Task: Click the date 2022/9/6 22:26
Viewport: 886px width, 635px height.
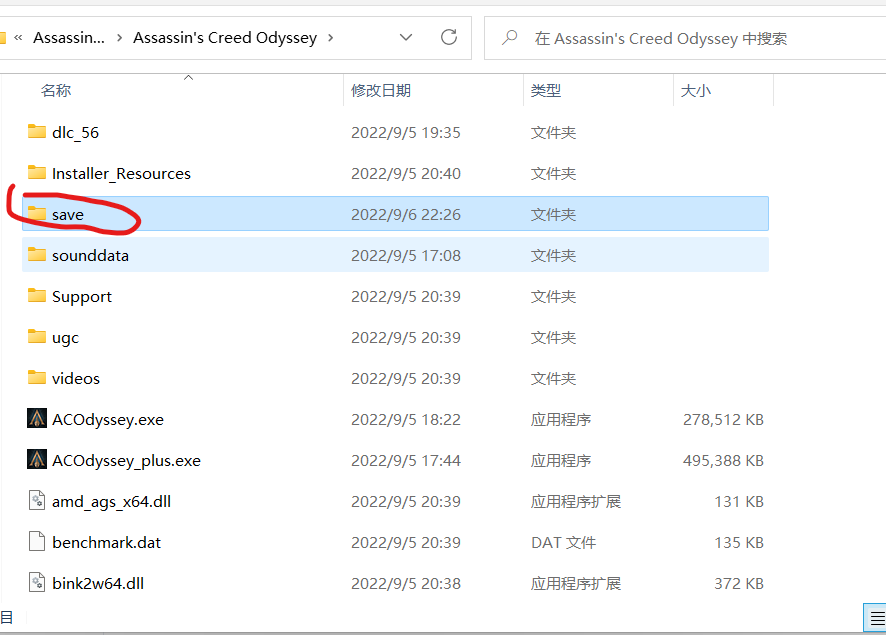Action: click(x=406, y=215)
